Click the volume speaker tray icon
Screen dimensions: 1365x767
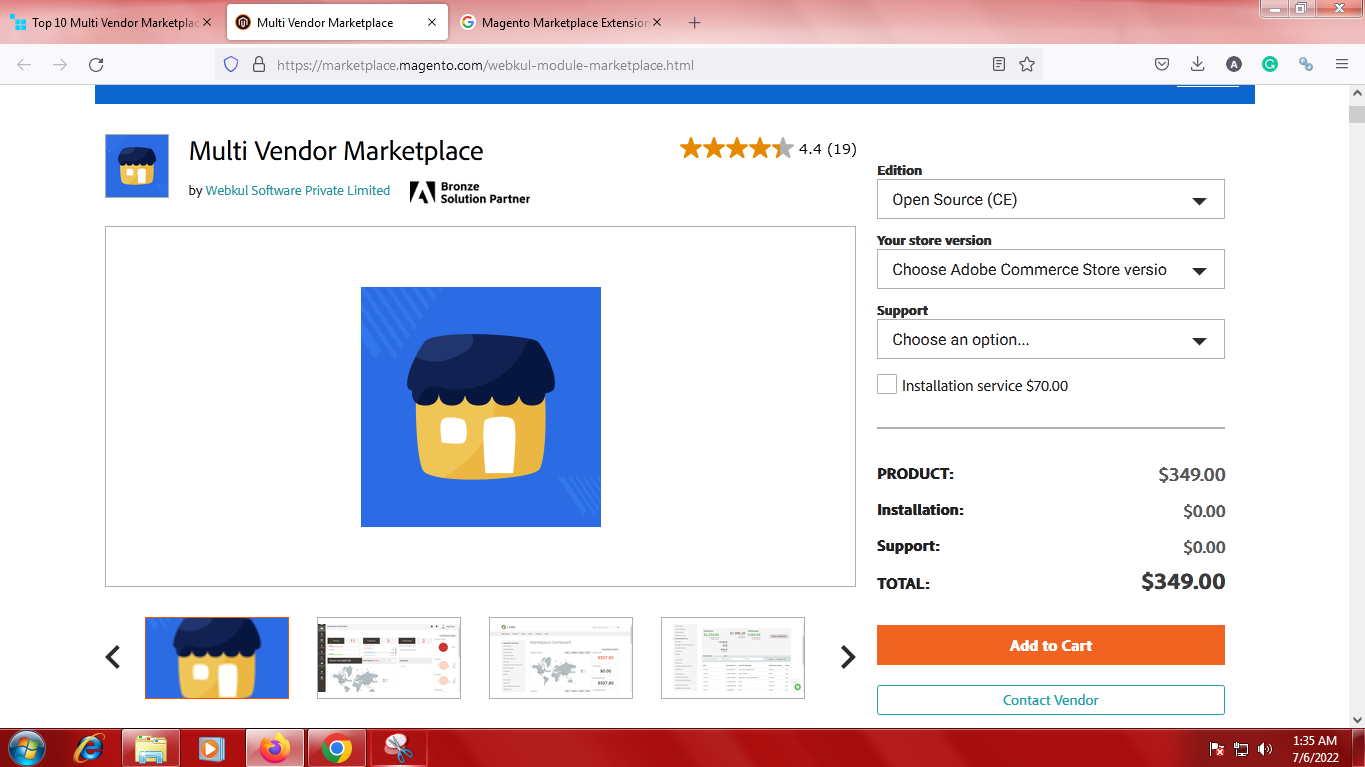(1265, 749)
